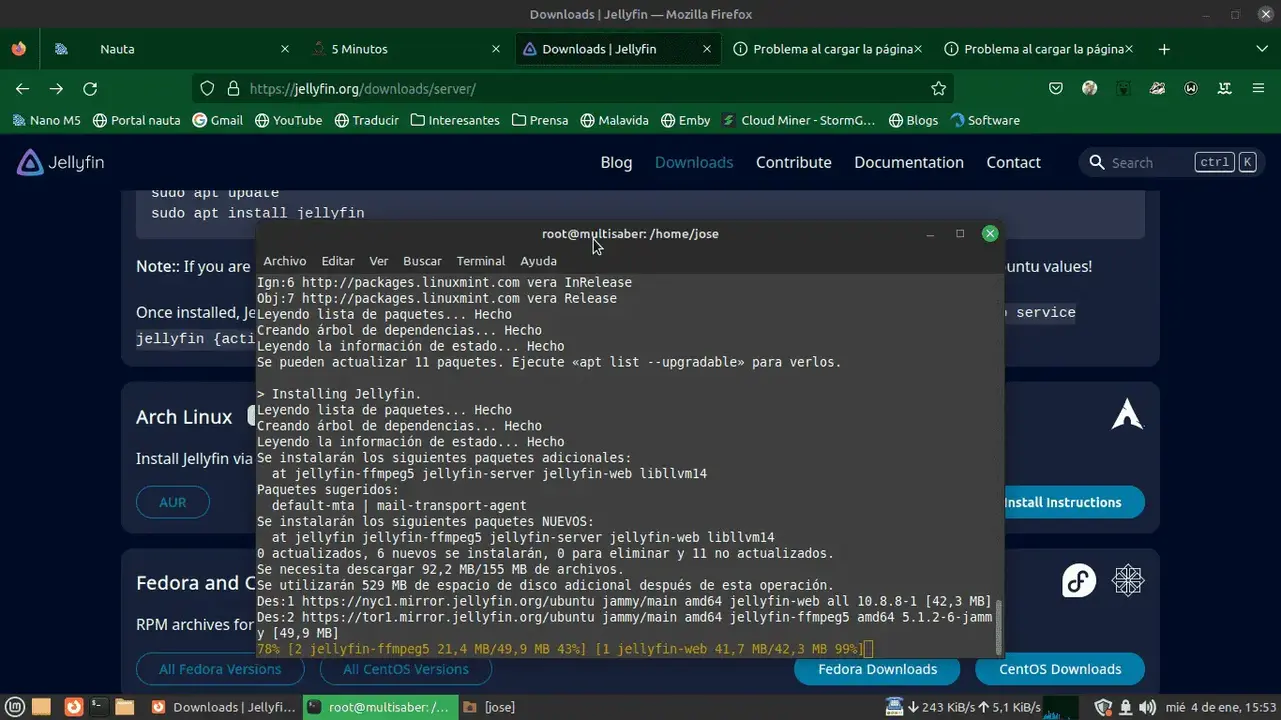
Task: Switch to the 5 Minutos tab
Action: (x=408, y=49)
